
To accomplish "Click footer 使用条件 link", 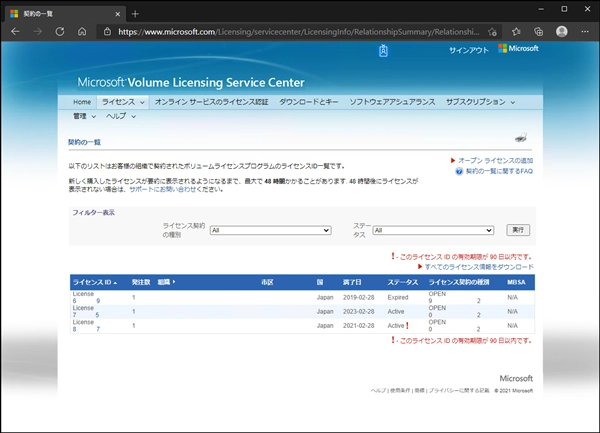I will pyautogui.click(x=400, y=391).
